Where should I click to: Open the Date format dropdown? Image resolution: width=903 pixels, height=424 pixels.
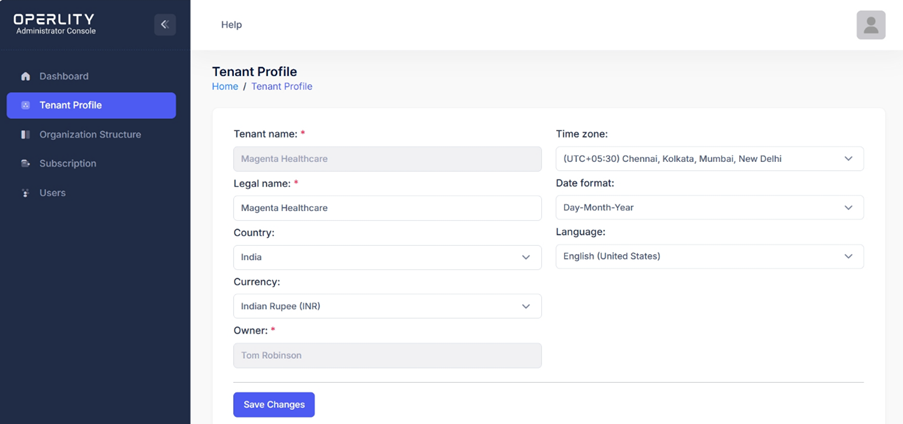pyautogui.click(x=709, y=208)
